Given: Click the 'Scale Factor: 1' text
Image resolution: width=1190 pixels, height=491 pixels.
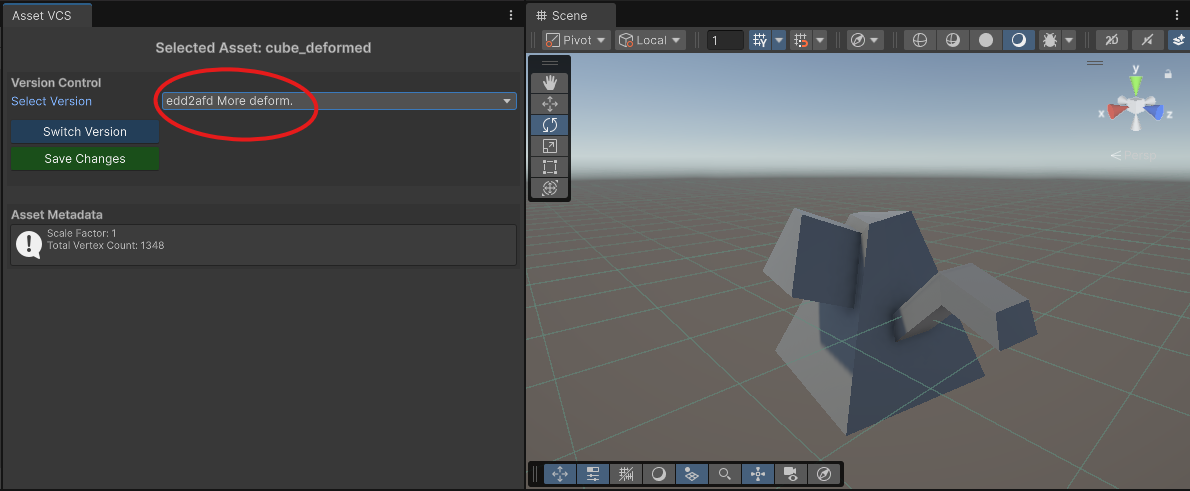Looking at the screenshot, I should (82, 233).
